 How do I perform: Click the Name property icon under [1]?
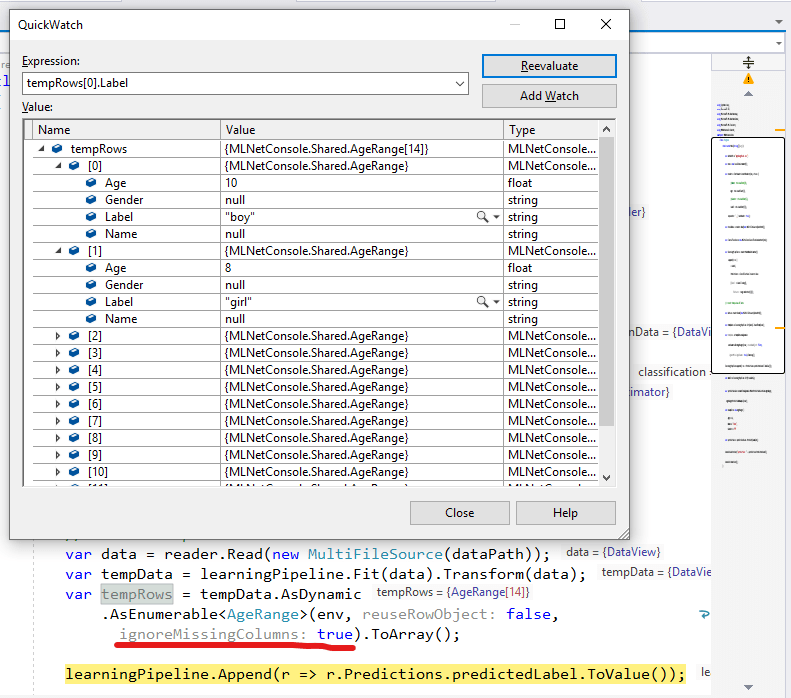(x=91, y=319)
